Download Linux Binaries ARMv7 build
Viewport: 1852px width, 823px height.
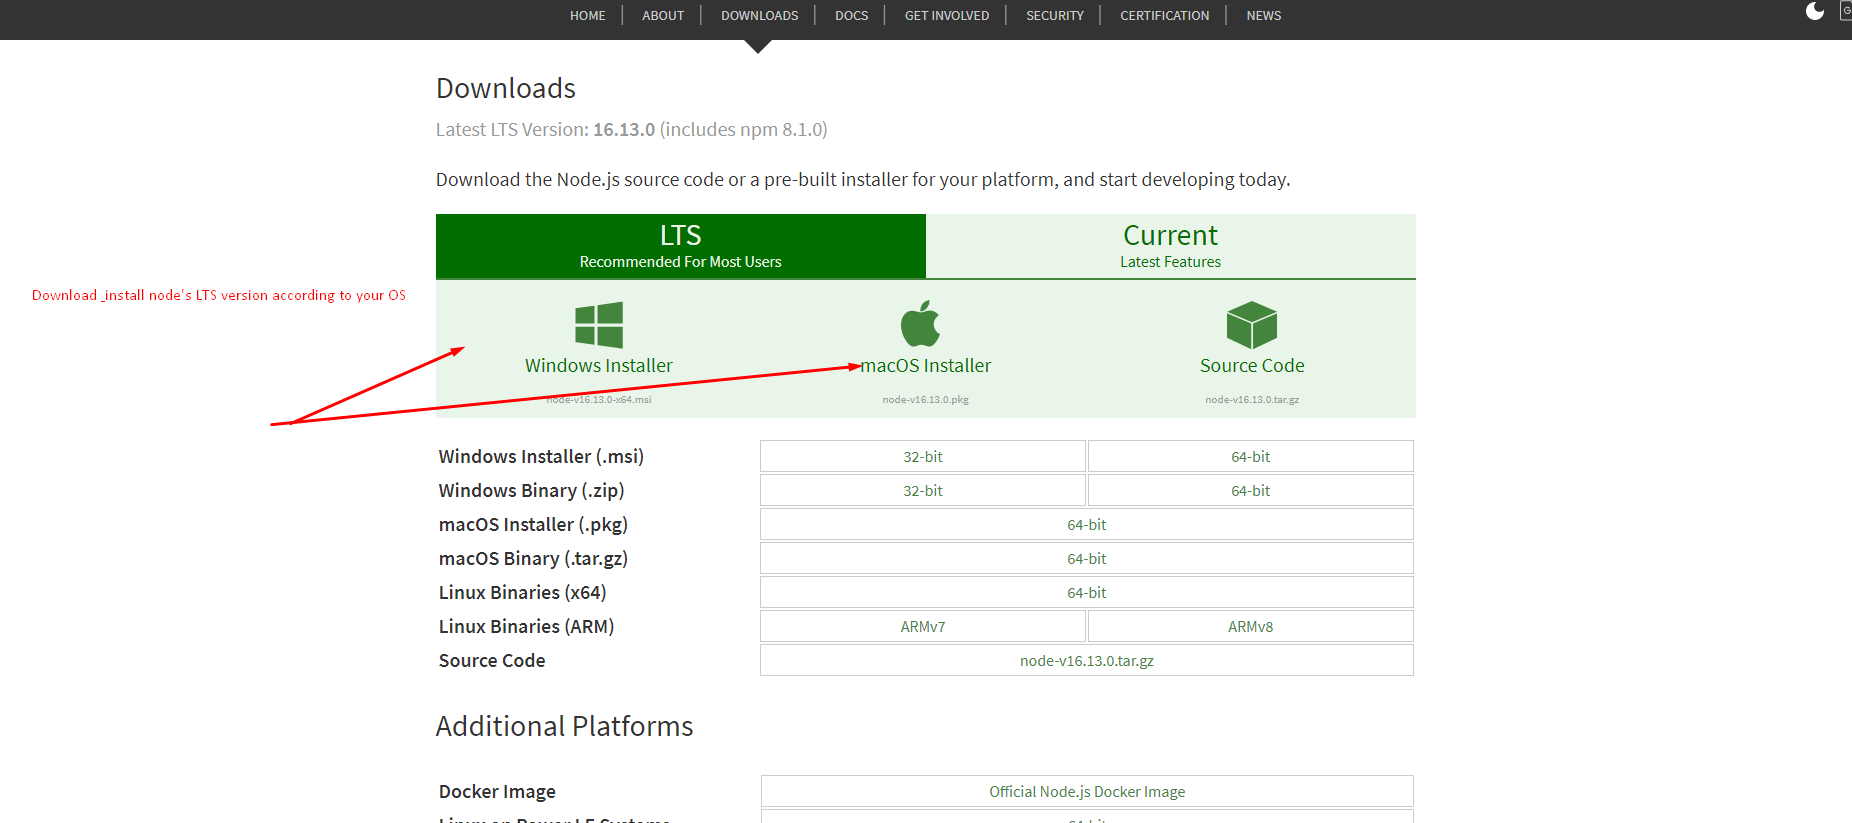pyautogui.click(x=922, y=627)
